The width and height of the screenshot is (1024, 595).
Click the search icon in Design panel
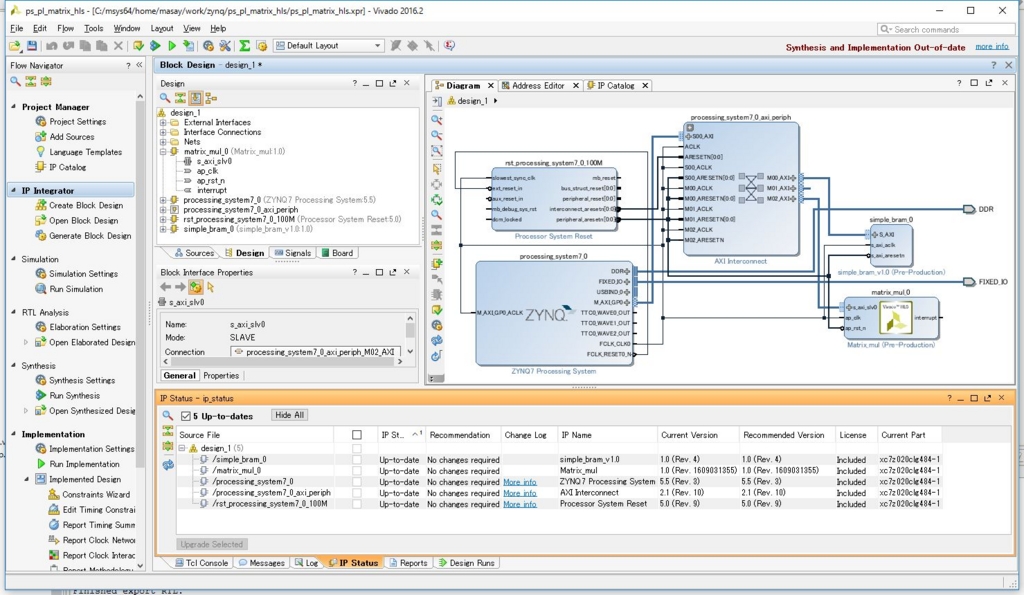click(165, 98)
